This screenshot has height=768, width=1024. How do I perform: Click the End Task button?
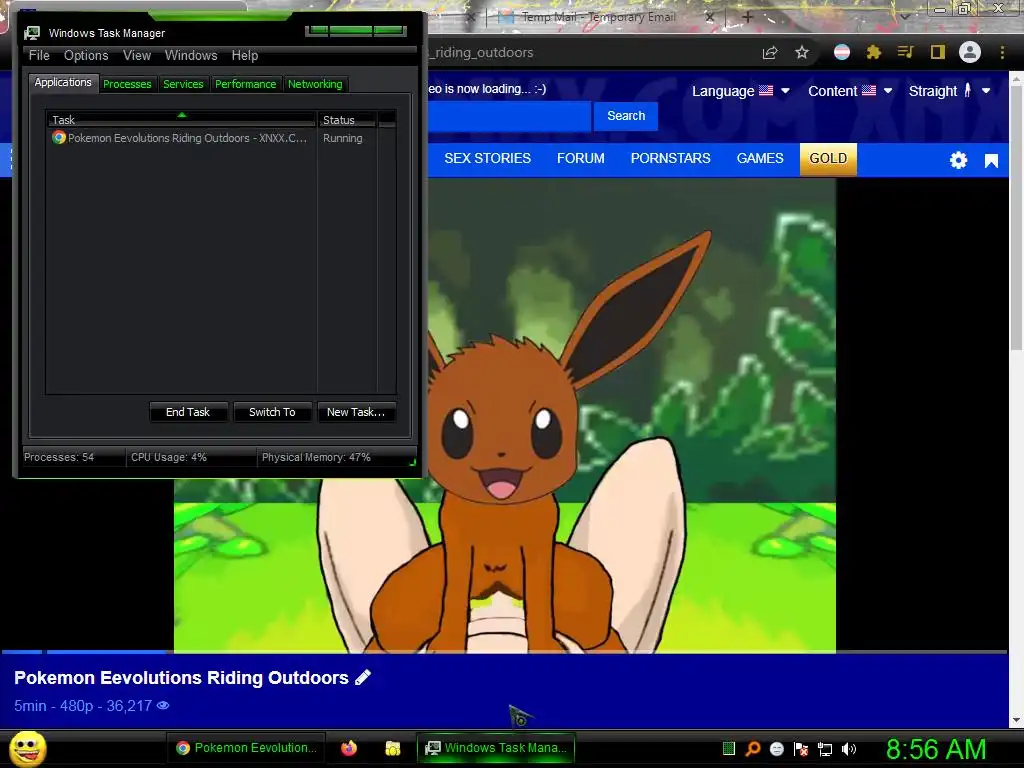[188, 412]
